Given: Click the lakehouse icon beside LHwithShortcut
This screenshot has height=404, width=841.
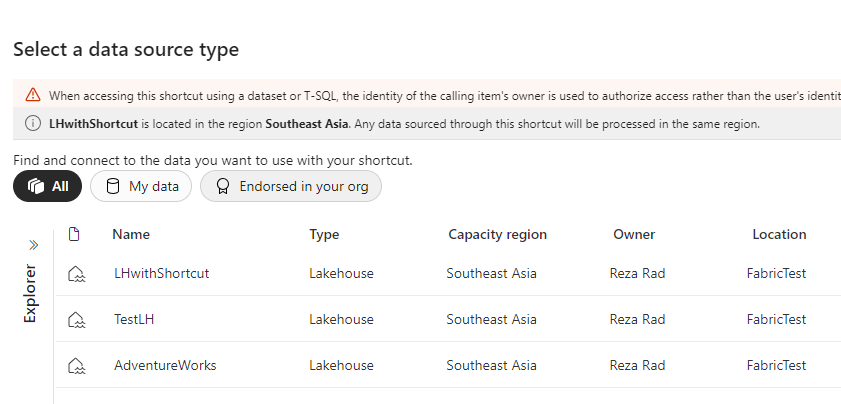Looking at the screenshot, I should click(76, 273).
